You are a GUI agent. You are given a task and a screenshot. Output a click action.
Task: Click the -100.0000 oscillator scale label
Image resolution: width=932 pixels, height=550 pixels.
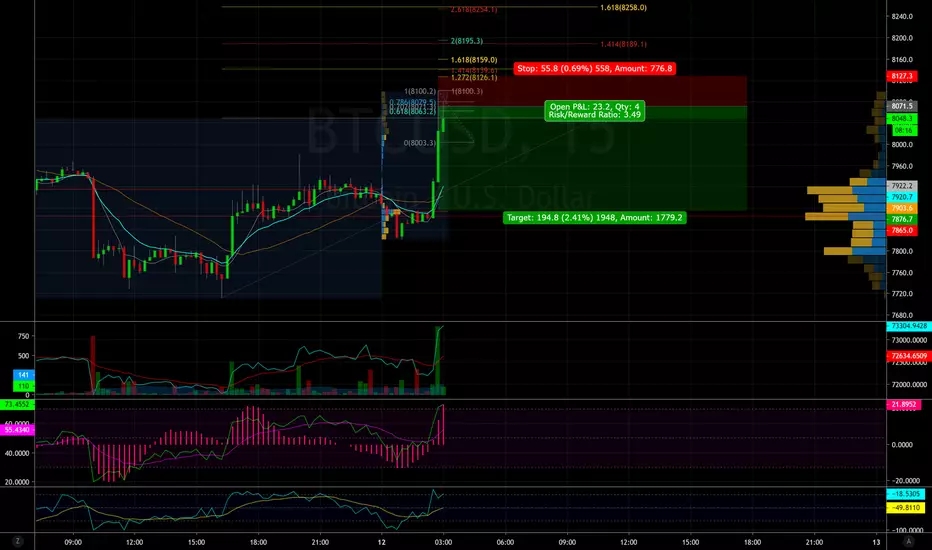[906, 530]
